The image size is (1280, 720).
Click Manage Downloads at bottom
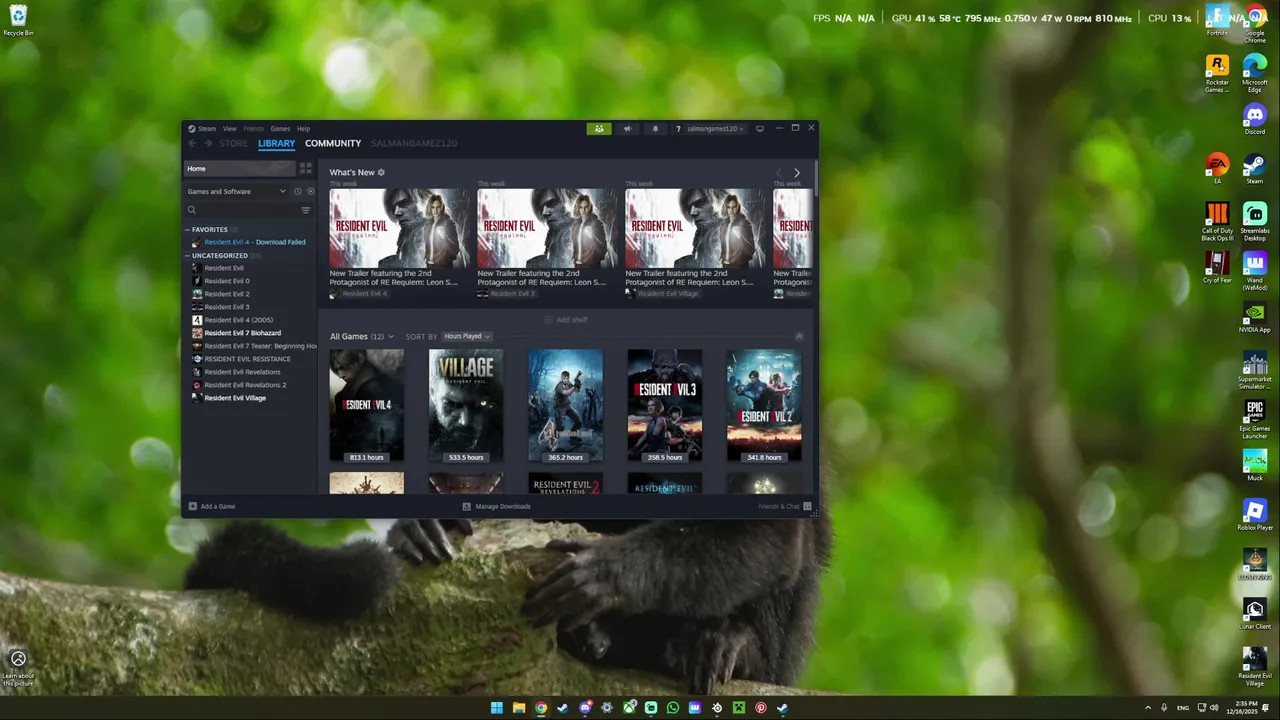tap(497, 506)
